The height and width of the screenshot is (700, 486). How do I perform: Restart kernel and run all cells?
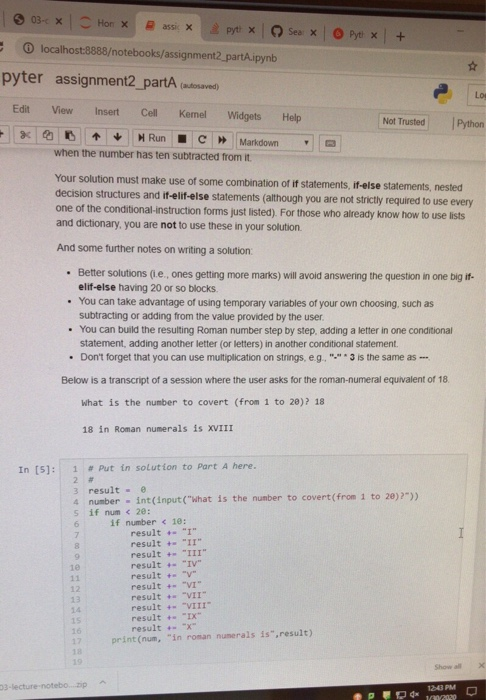(222, 140)
